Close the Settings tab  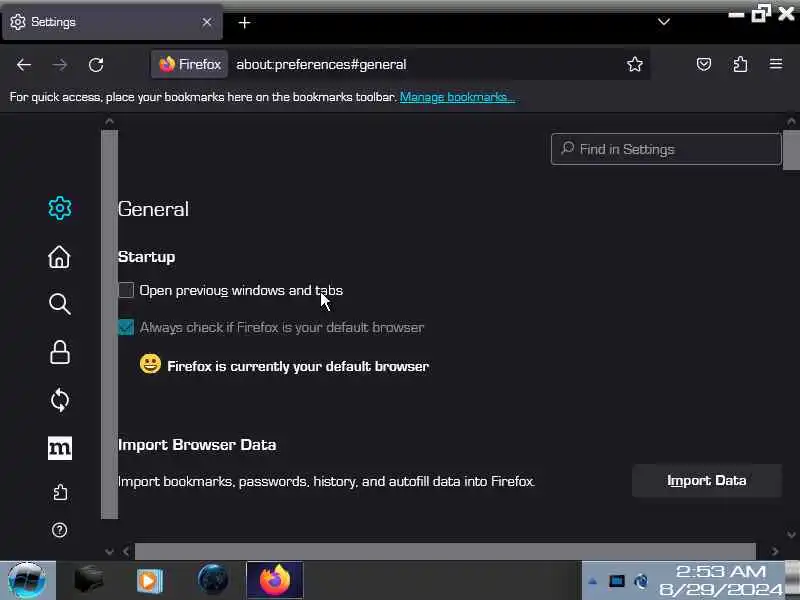tap(207, 22)
